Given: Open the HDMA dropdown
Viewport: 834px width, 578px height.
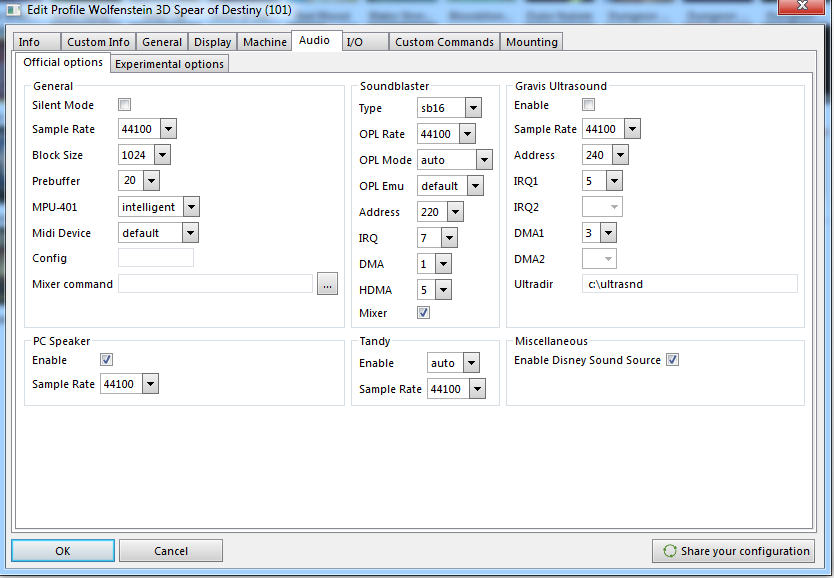Looking at the screenshot, I should [443, 290].
